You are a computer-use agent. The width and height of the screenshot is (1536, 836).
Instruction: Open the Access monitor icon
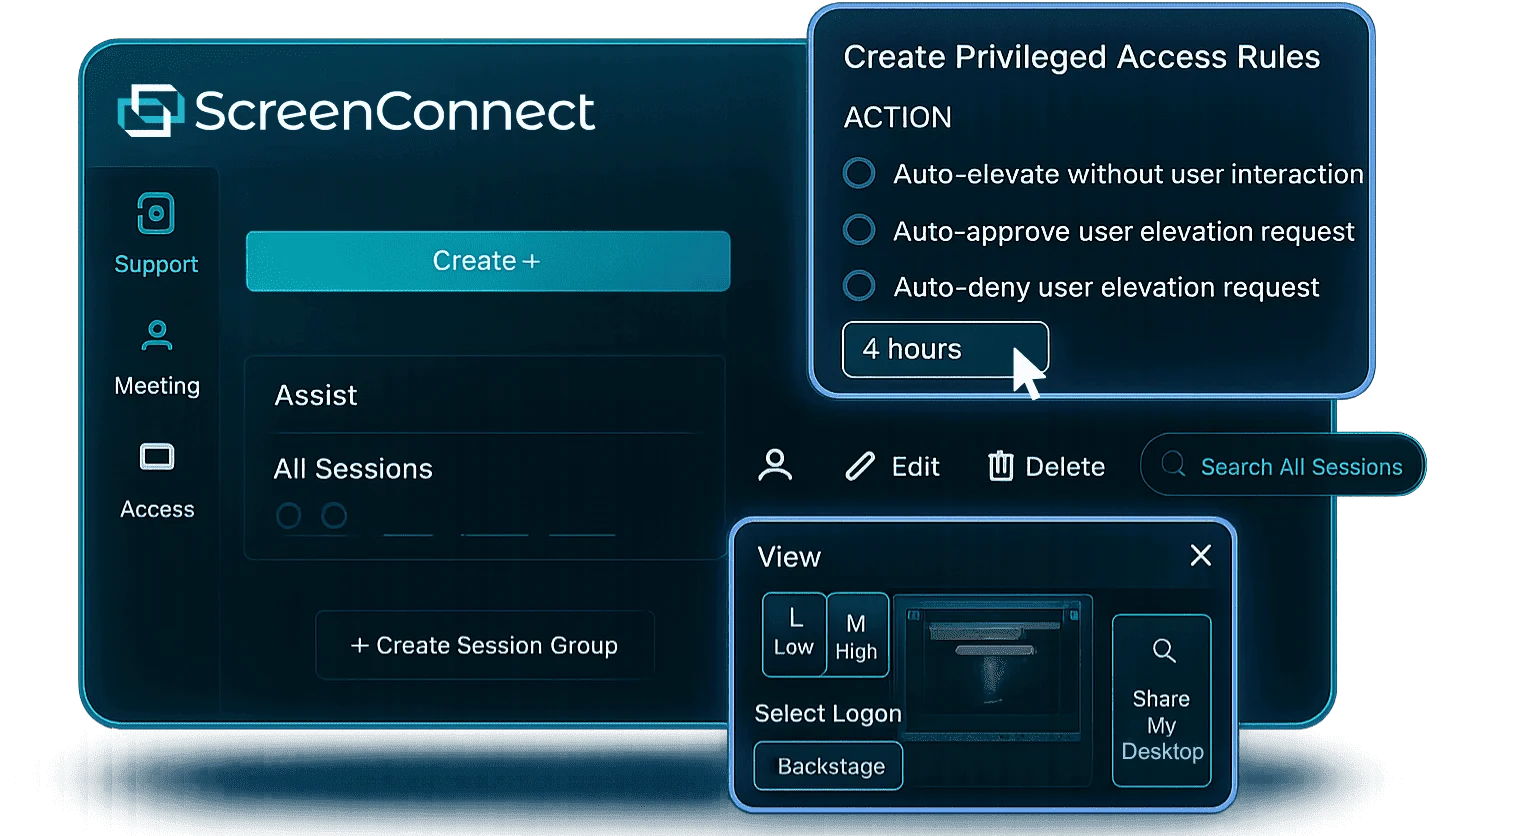(157, 458)
